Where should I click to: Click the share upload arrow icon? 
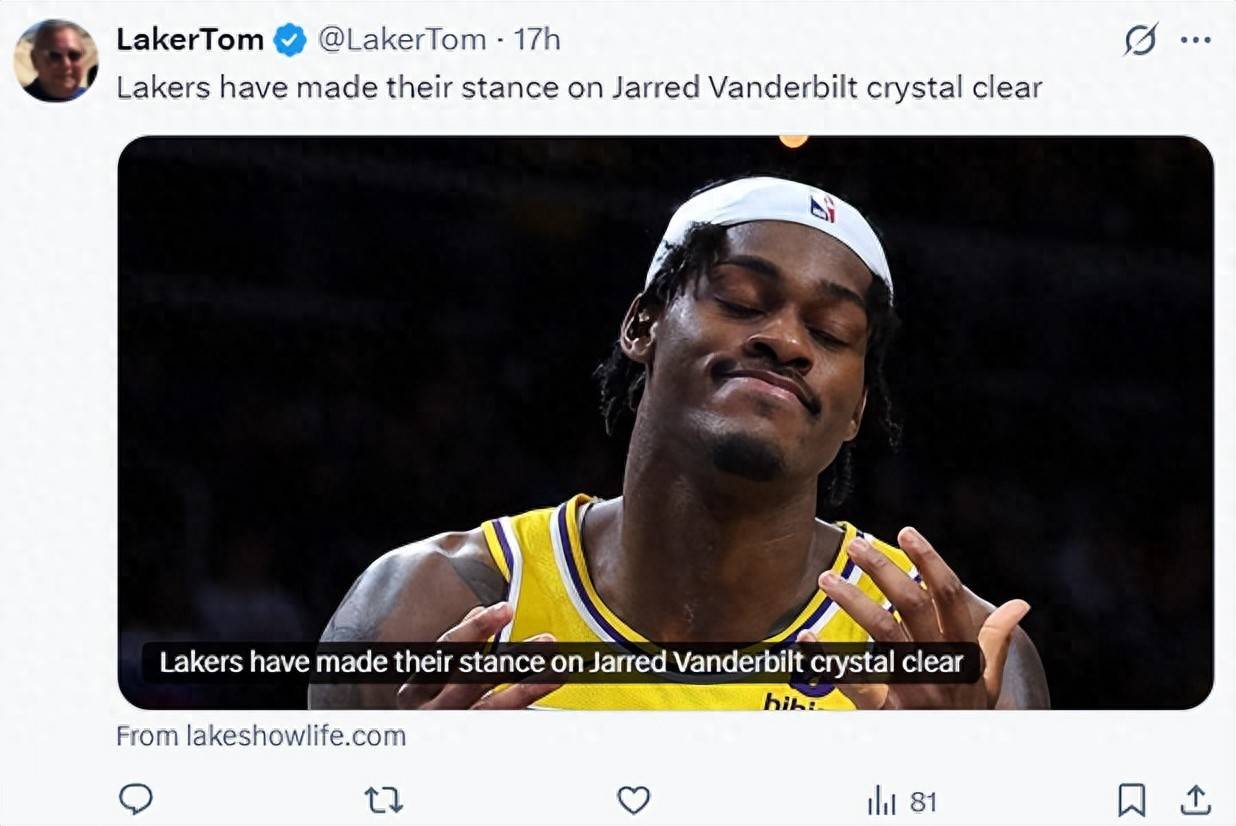[x=1195, y=800]
